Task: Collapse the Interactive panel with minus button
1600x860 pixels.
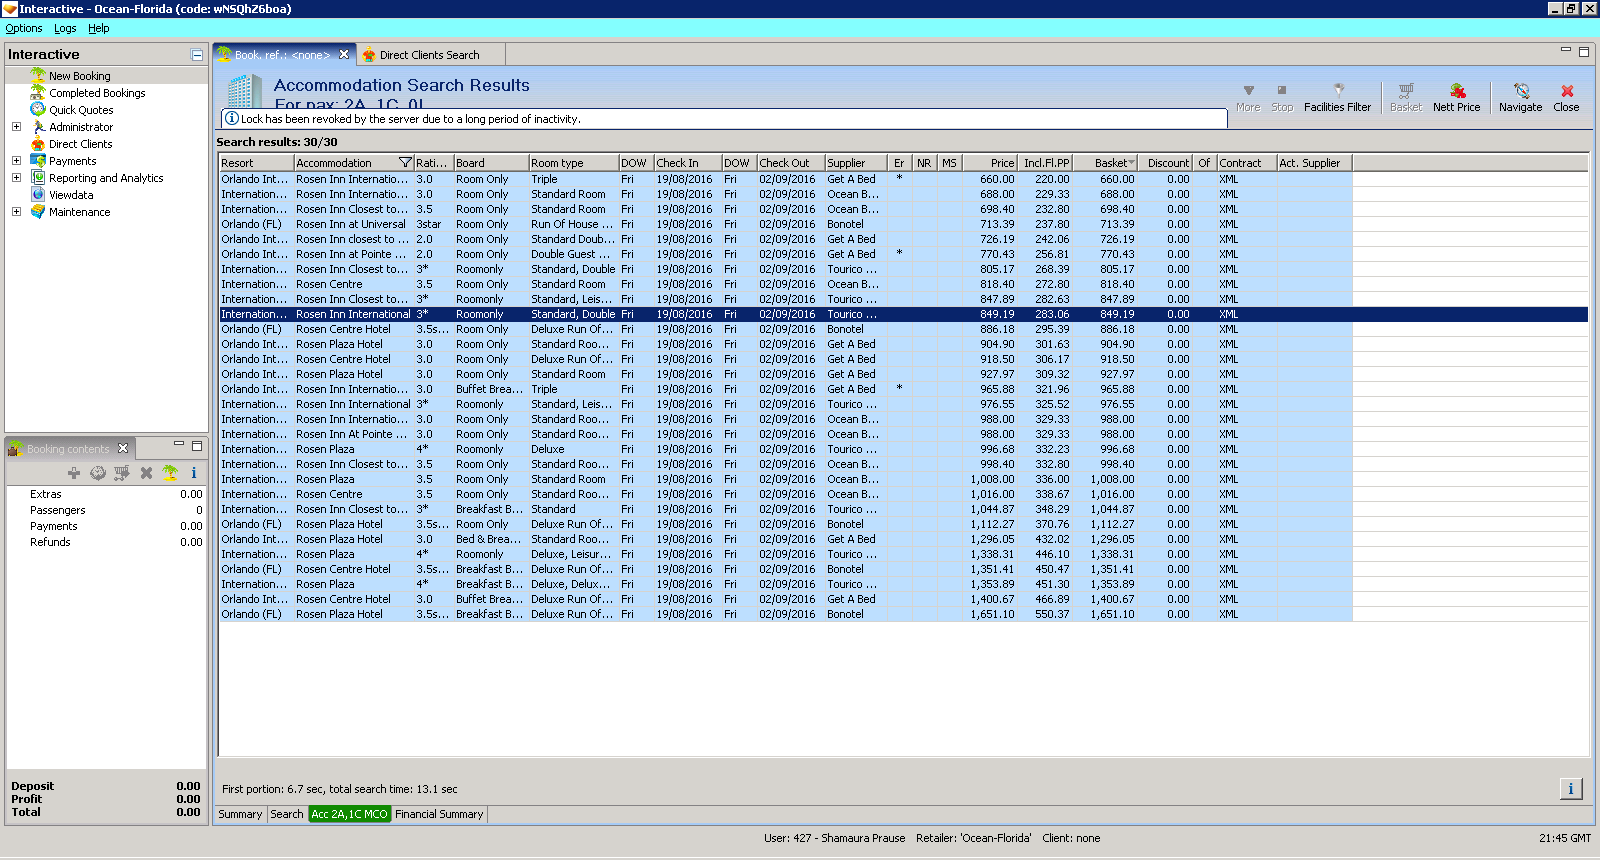Action: click(x=197, y=55)
